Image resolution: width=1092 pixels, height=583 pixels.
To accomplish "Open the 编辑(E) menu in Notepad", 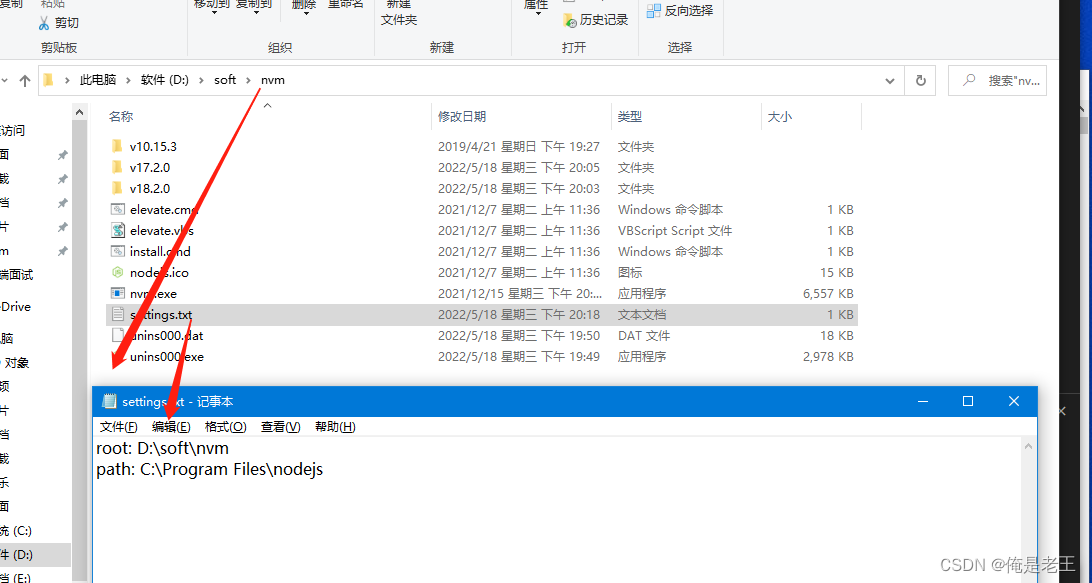I will 170,426.
